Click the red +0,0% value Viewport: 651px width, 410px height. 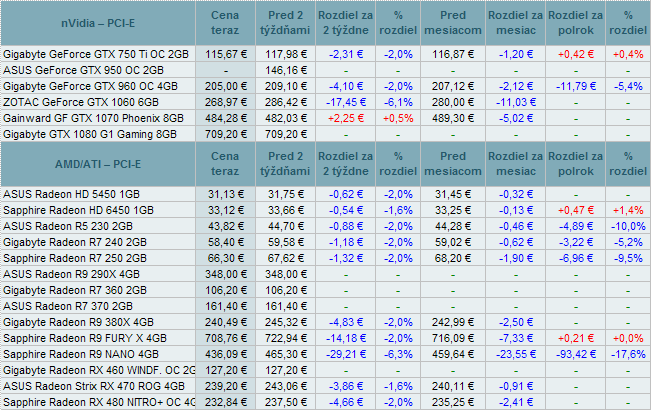point(628,338)
